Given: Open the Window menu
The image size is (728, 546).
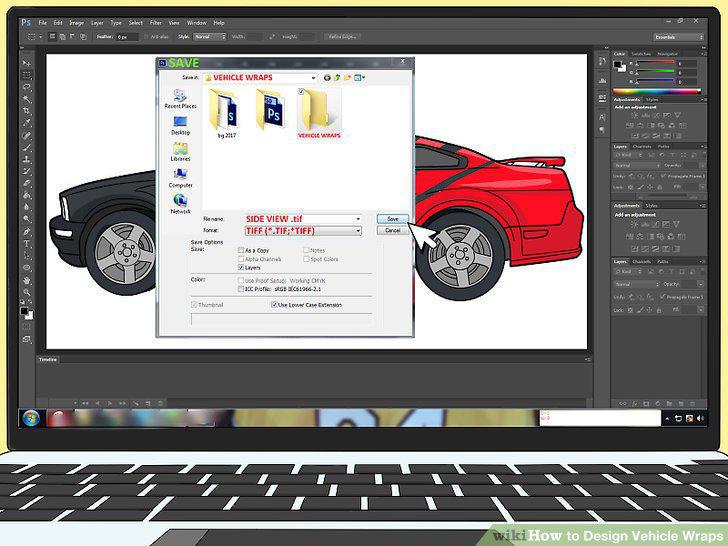Looking at the screenshot, I should pyautogui.click(x=196, y=23).
